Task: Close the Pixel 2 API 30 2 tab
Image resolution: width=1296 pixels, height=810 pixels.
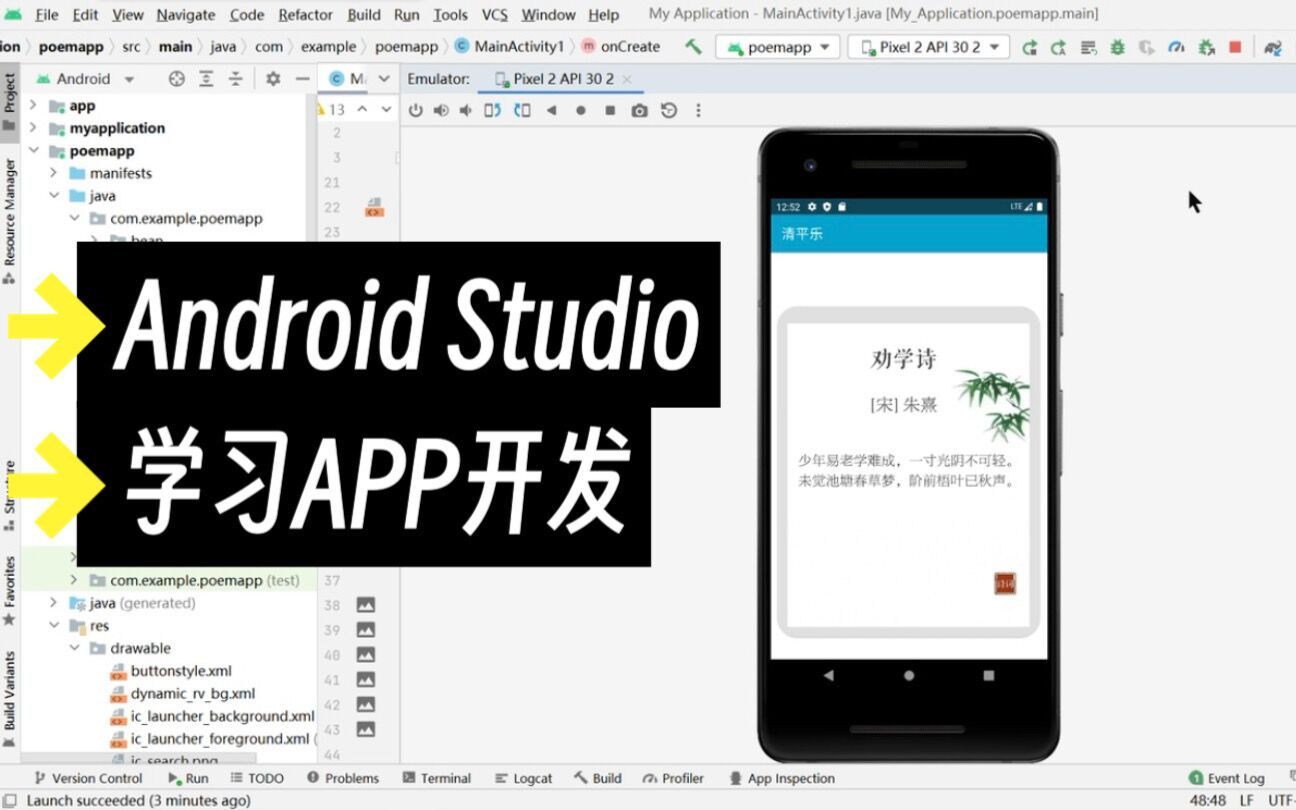Action: pyautogui.click(x=627, y=79)
